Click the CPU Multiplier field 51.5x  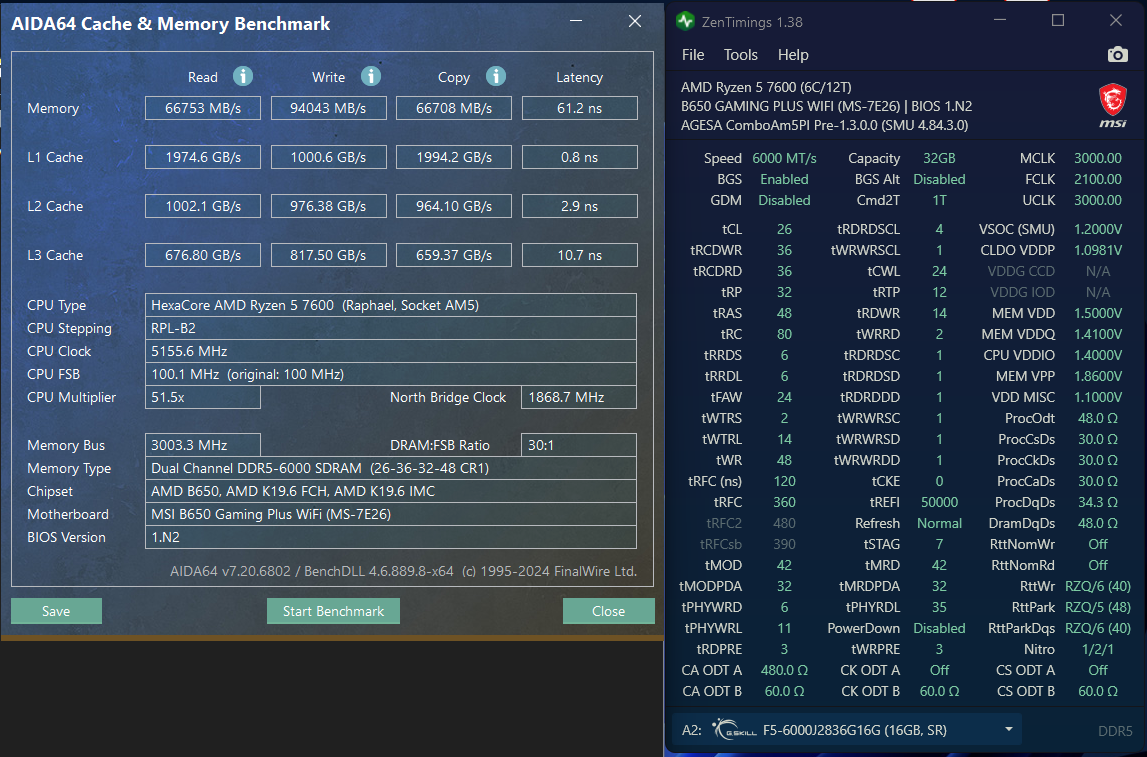203,397
